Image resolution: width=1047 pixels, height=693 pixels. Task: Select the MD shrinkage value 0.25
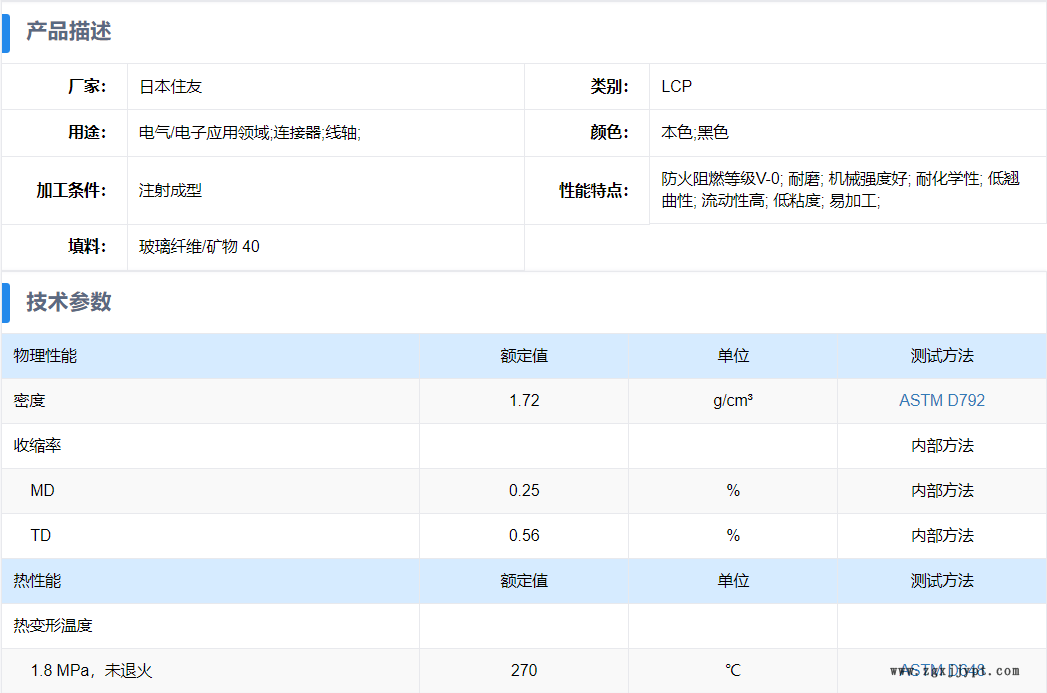pos(524,491)
